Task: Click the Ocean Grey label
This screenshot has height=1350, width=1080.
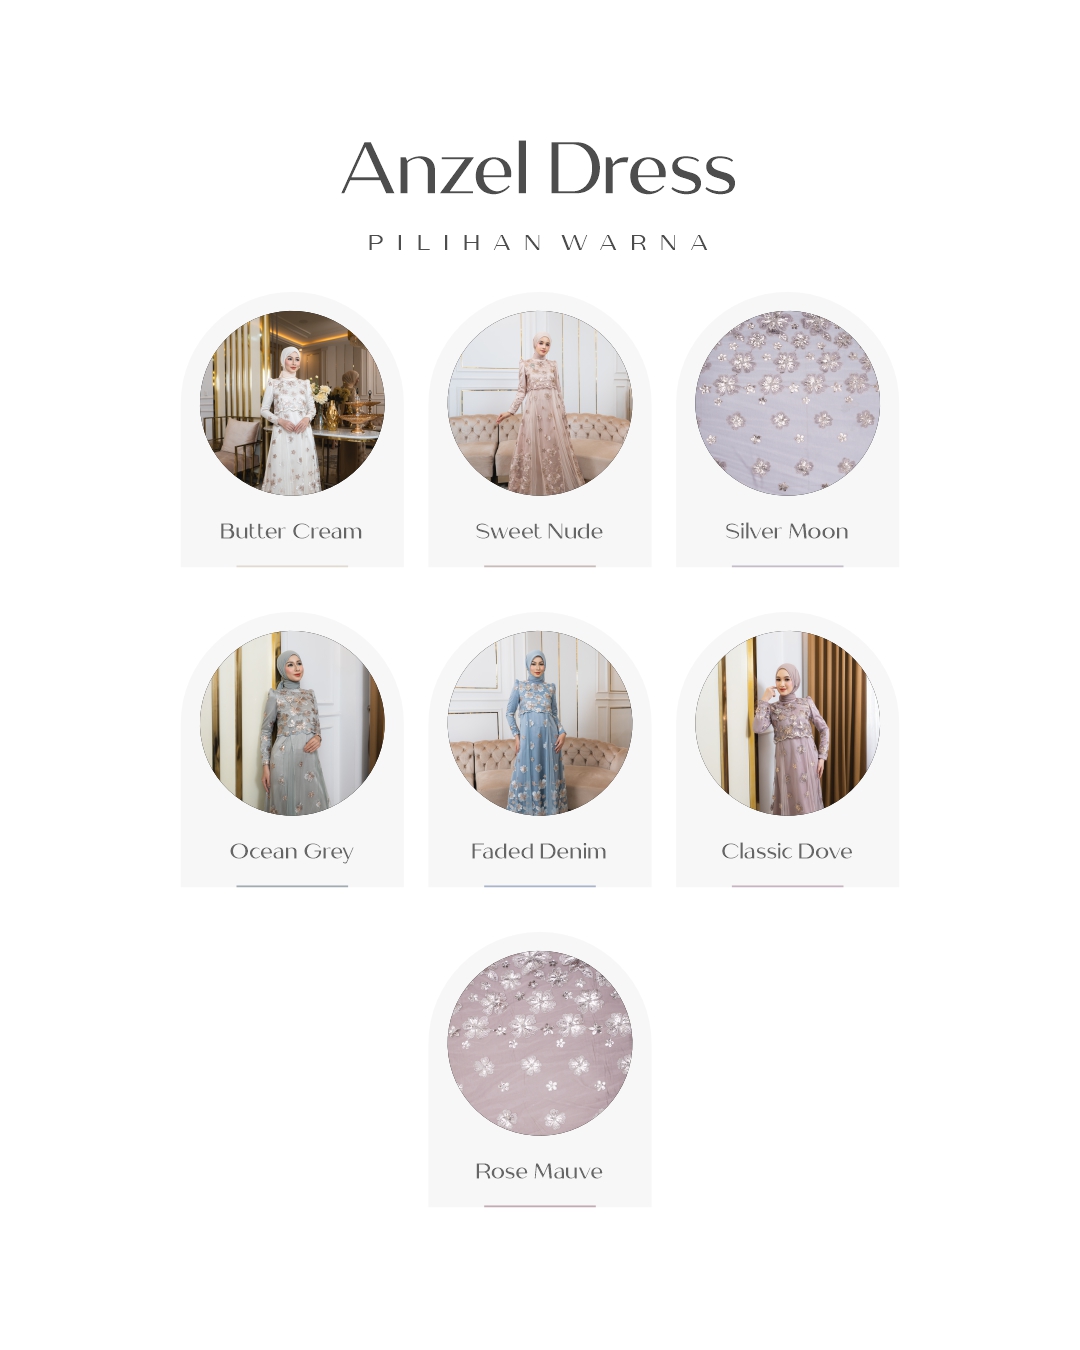Action: pos(292,852)
